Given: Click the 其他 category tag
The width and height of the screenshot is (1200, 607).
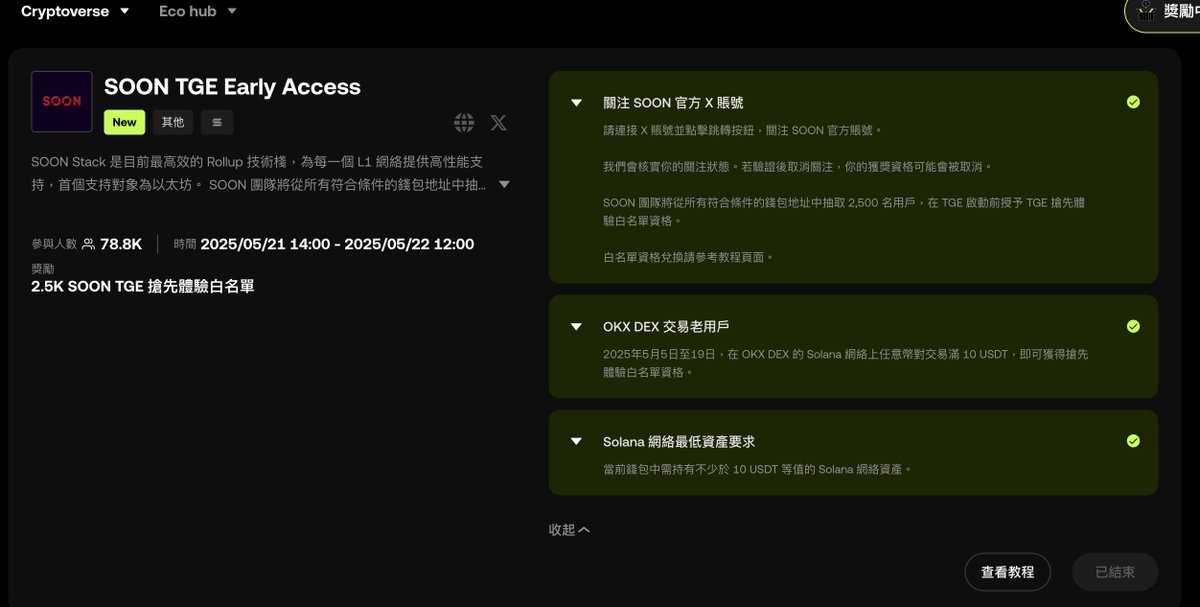Looking at the screenshot, I should click(x=173, y=122).
